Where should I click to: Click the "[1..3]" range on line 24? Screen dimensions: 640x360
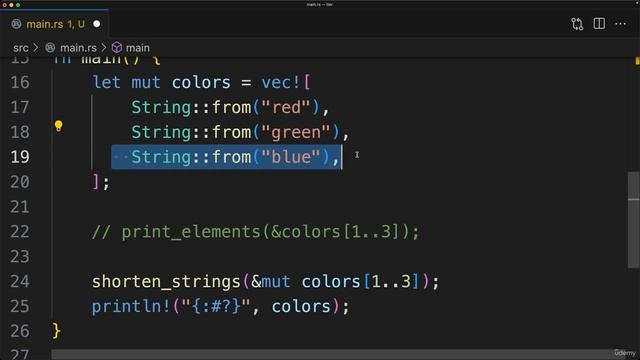pos(391,282)
